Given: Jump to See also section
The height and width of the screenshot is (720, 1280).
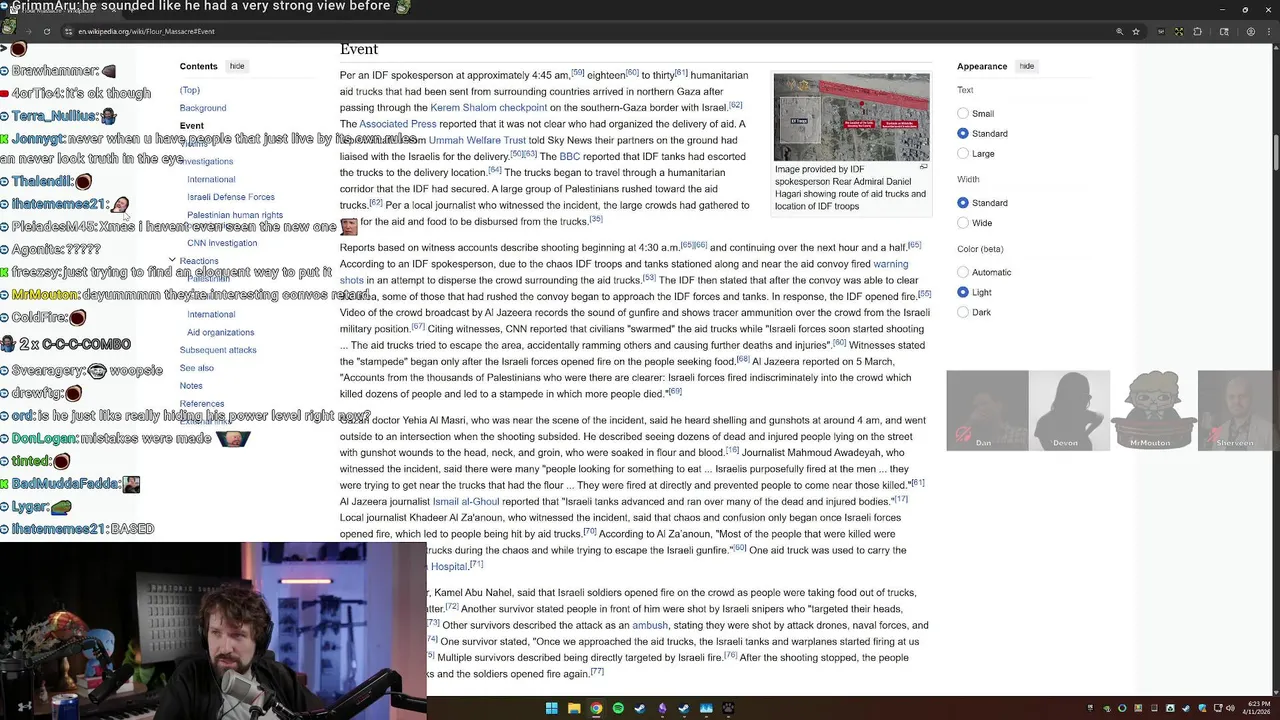Looking at the screenshot, I should point(197,368).
